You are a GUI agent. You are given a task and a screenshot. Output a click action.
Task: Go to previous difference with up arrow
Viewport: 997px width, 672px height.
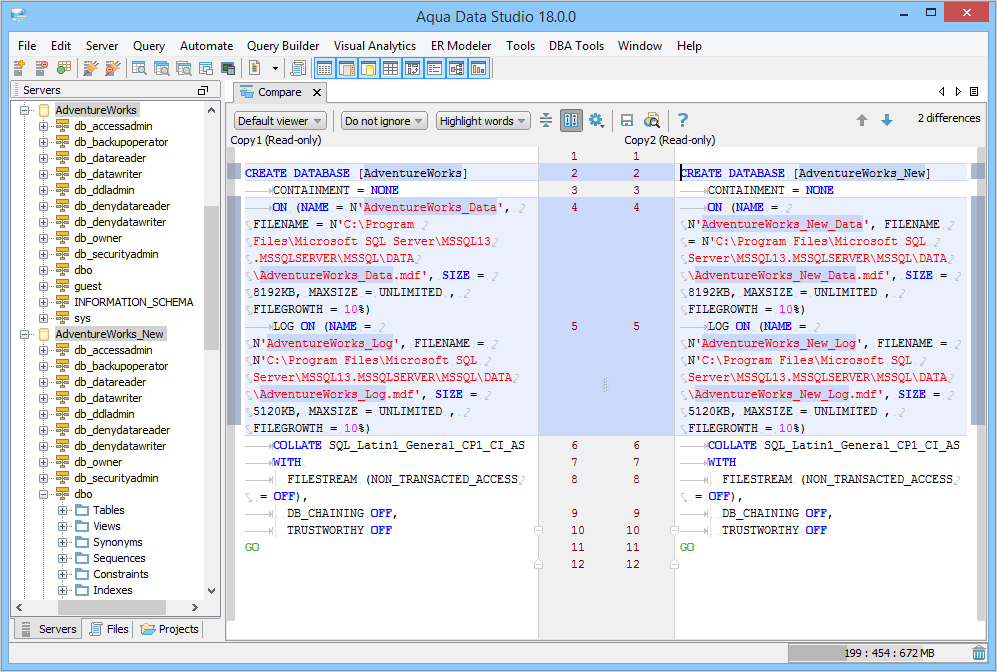861,120
